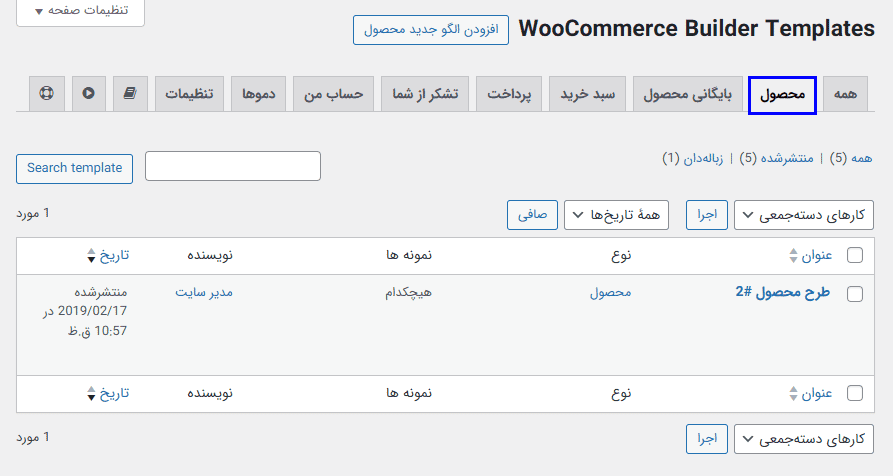This screenshot has height=476, width=893.
Task: Switch to the پرداخت tab
Action: click(509, 93)
